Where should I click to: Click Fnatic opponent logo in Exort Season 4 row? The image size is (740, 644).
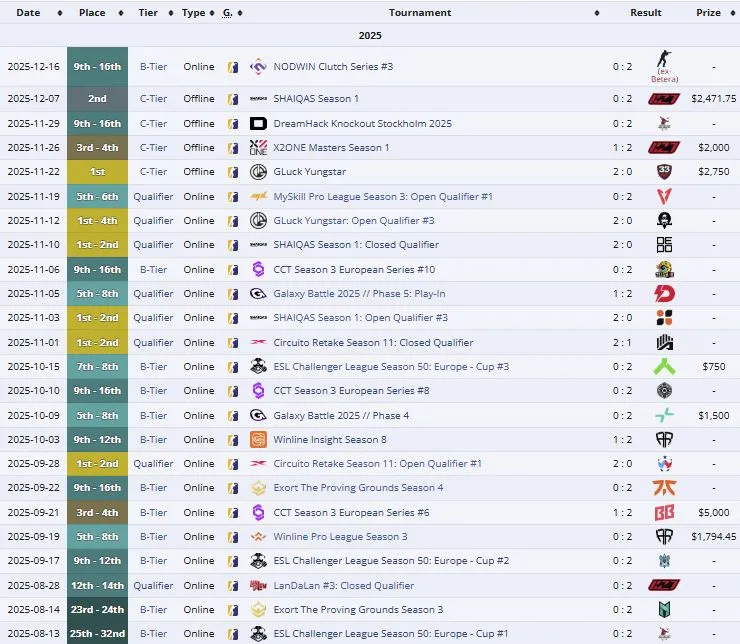point(664,488)
